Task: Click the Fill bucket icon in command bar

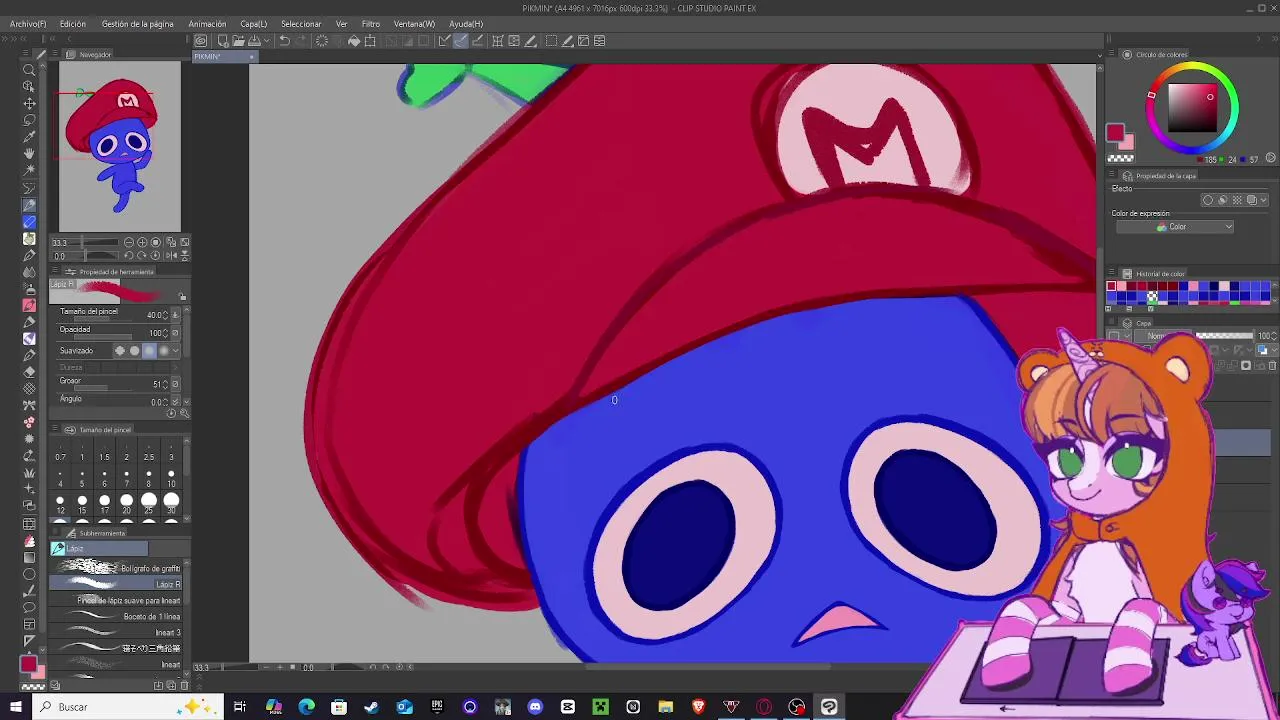Action: [354, 41]
